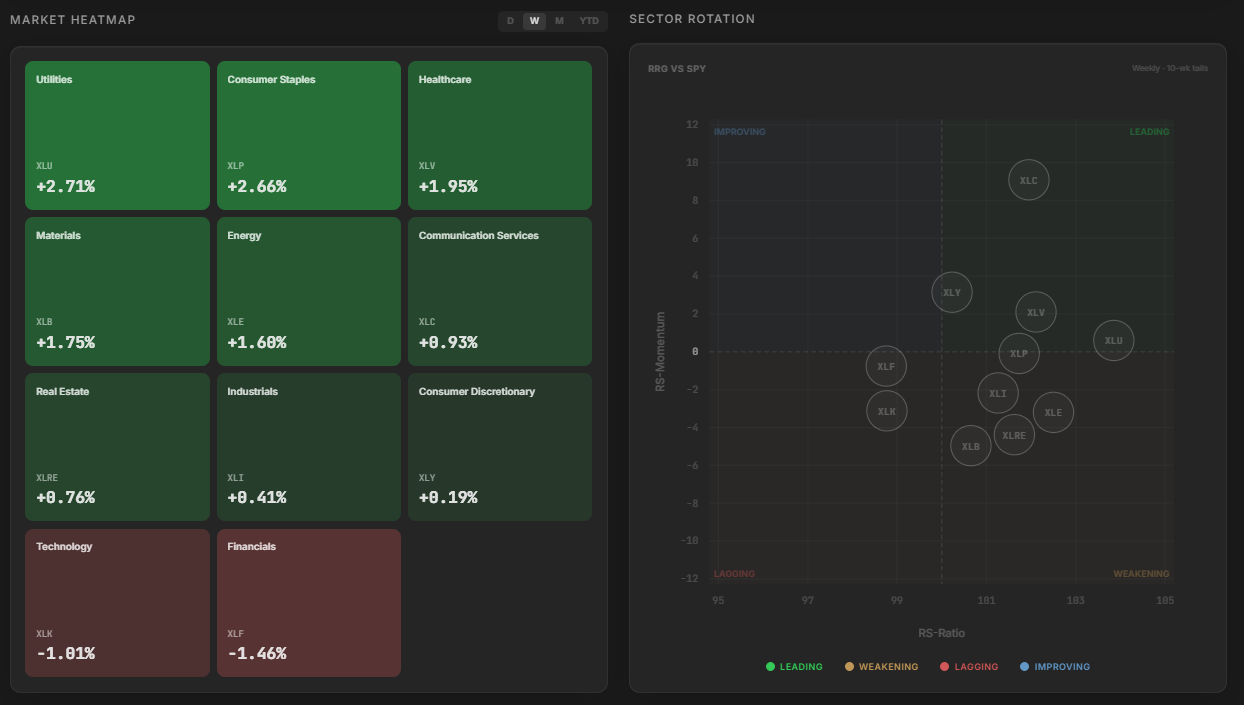Toggle the WEAKENING legend entry

point(881,667)
